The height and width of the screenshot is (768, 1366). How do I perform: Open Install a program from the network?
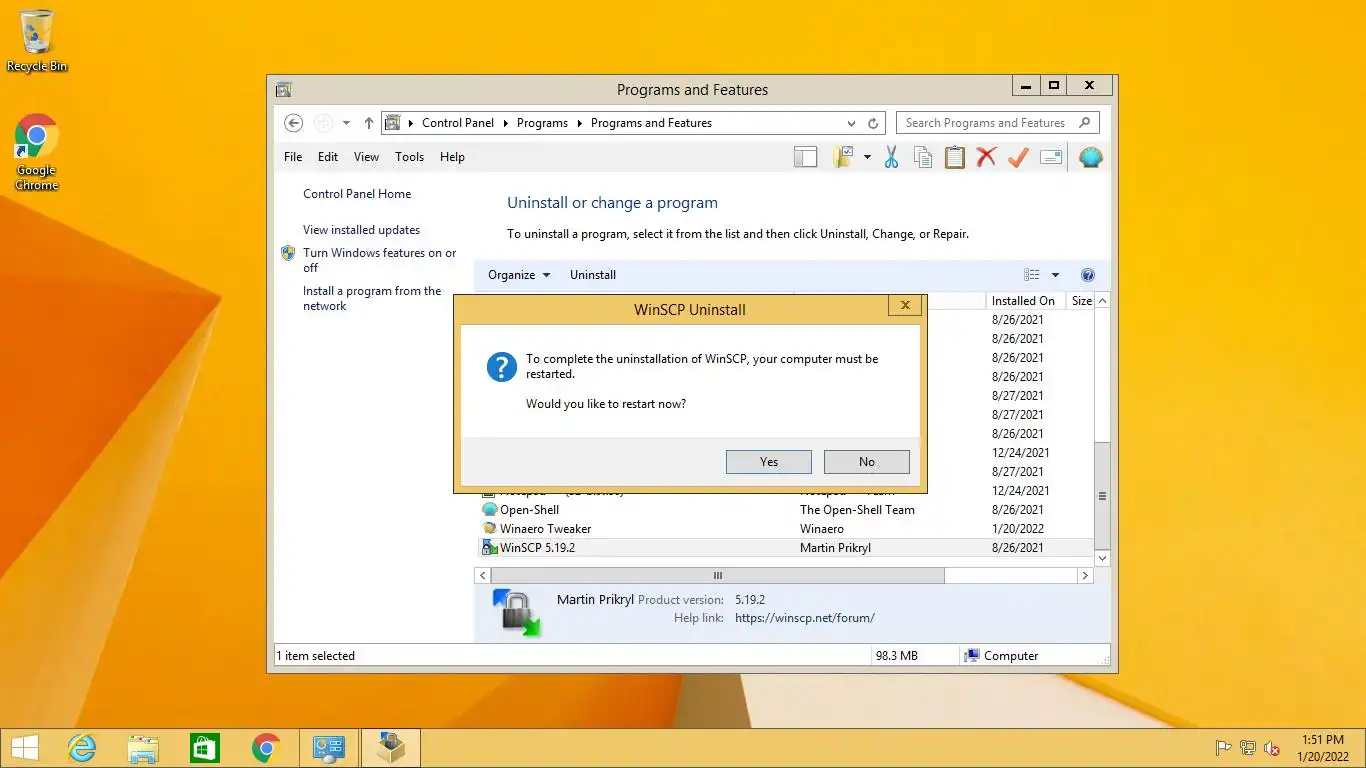pos(371,298)
